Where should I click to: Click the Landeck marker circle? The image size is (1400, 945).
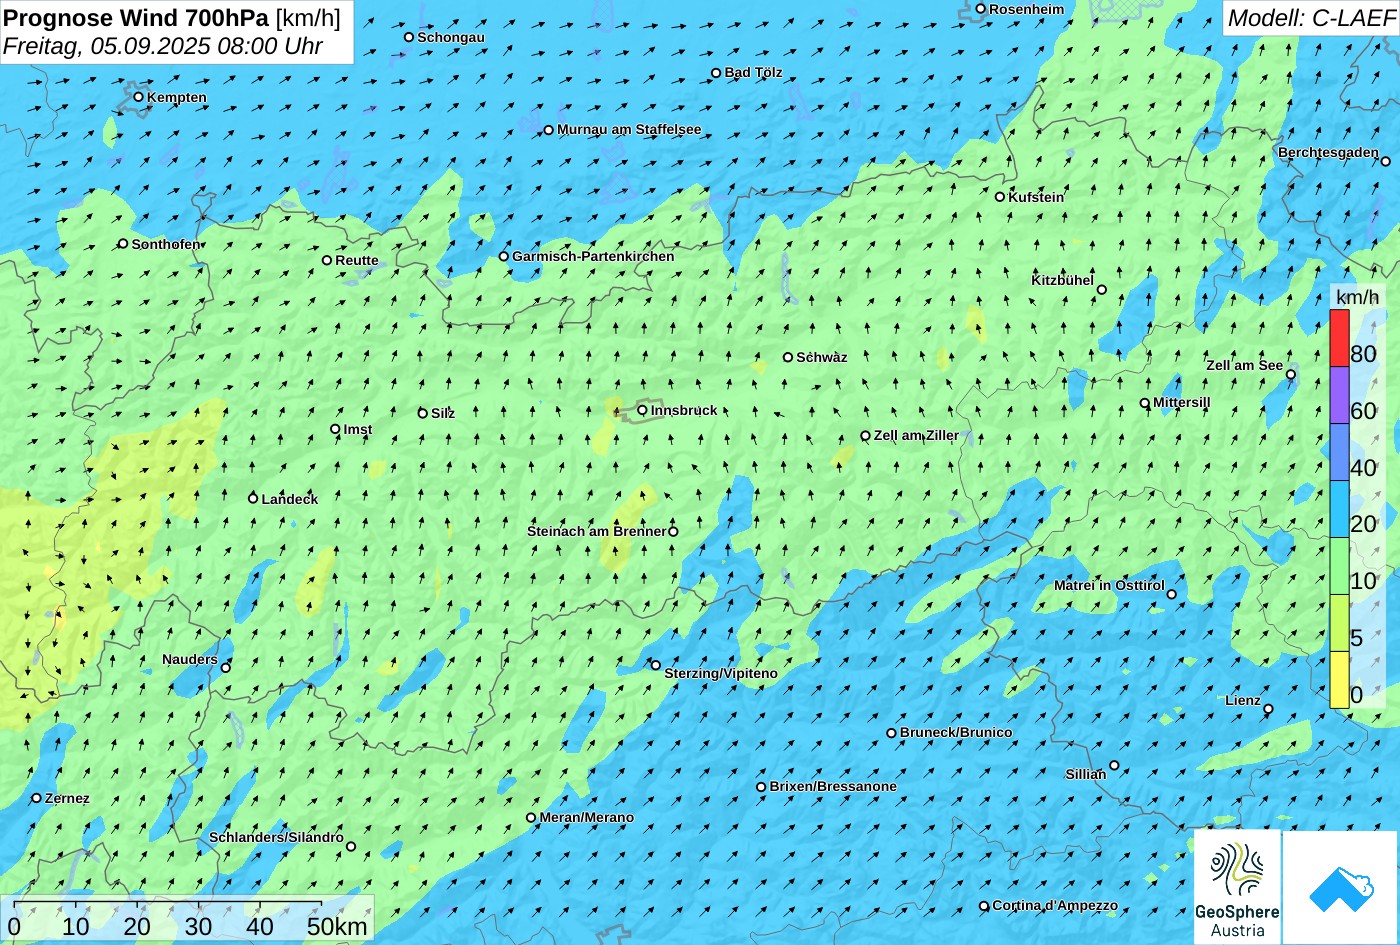(x=253, y=498)
